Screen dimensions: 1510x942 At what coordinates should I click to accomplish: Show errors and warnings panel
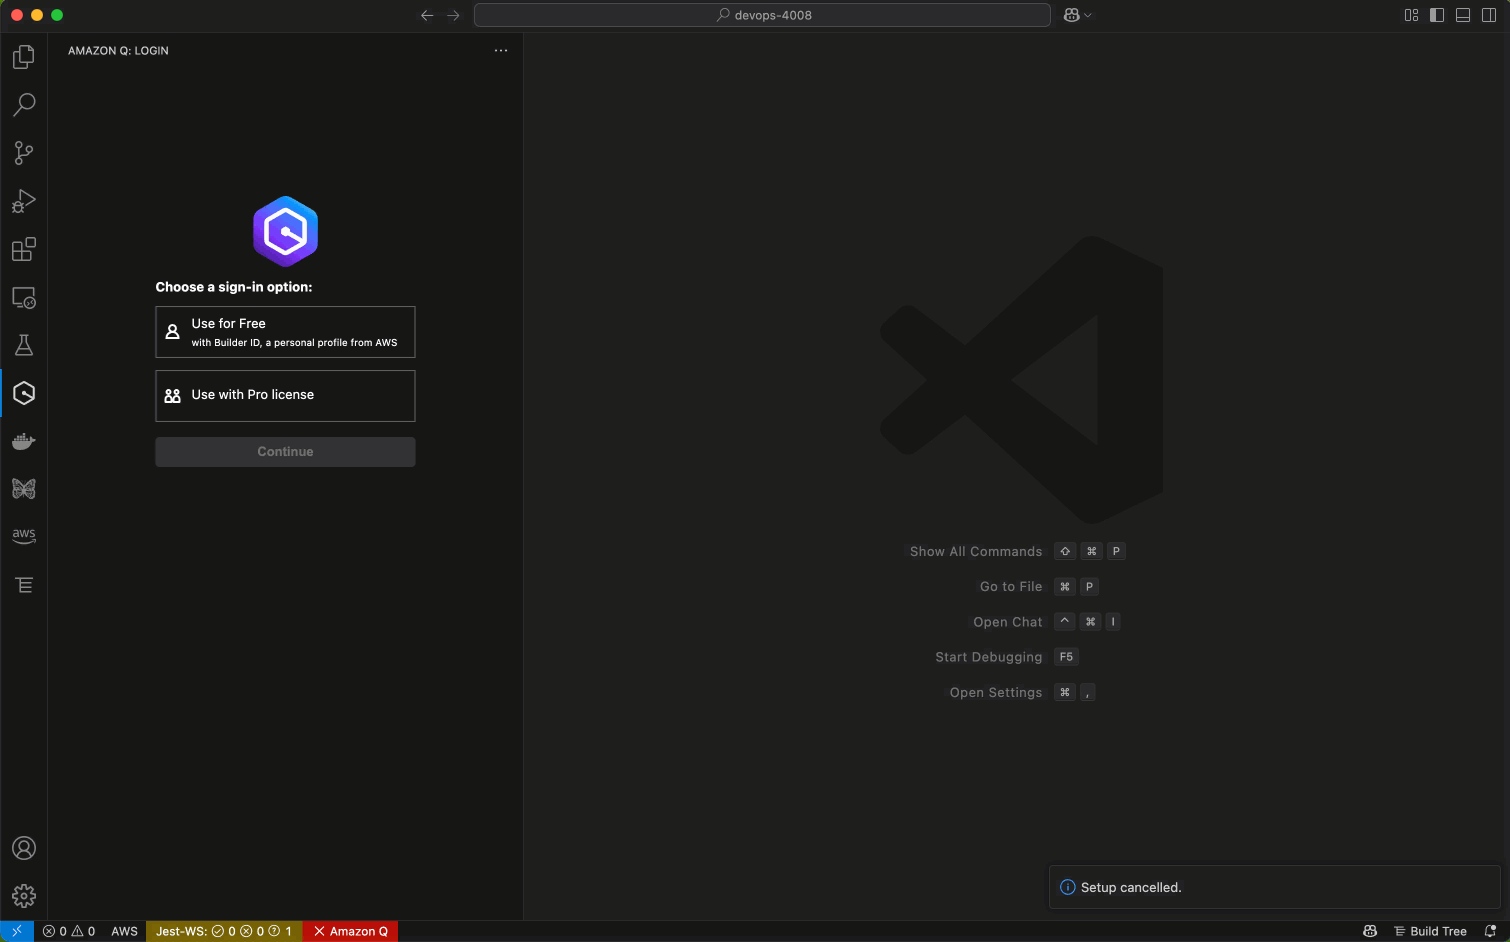(x=69, y=931)
